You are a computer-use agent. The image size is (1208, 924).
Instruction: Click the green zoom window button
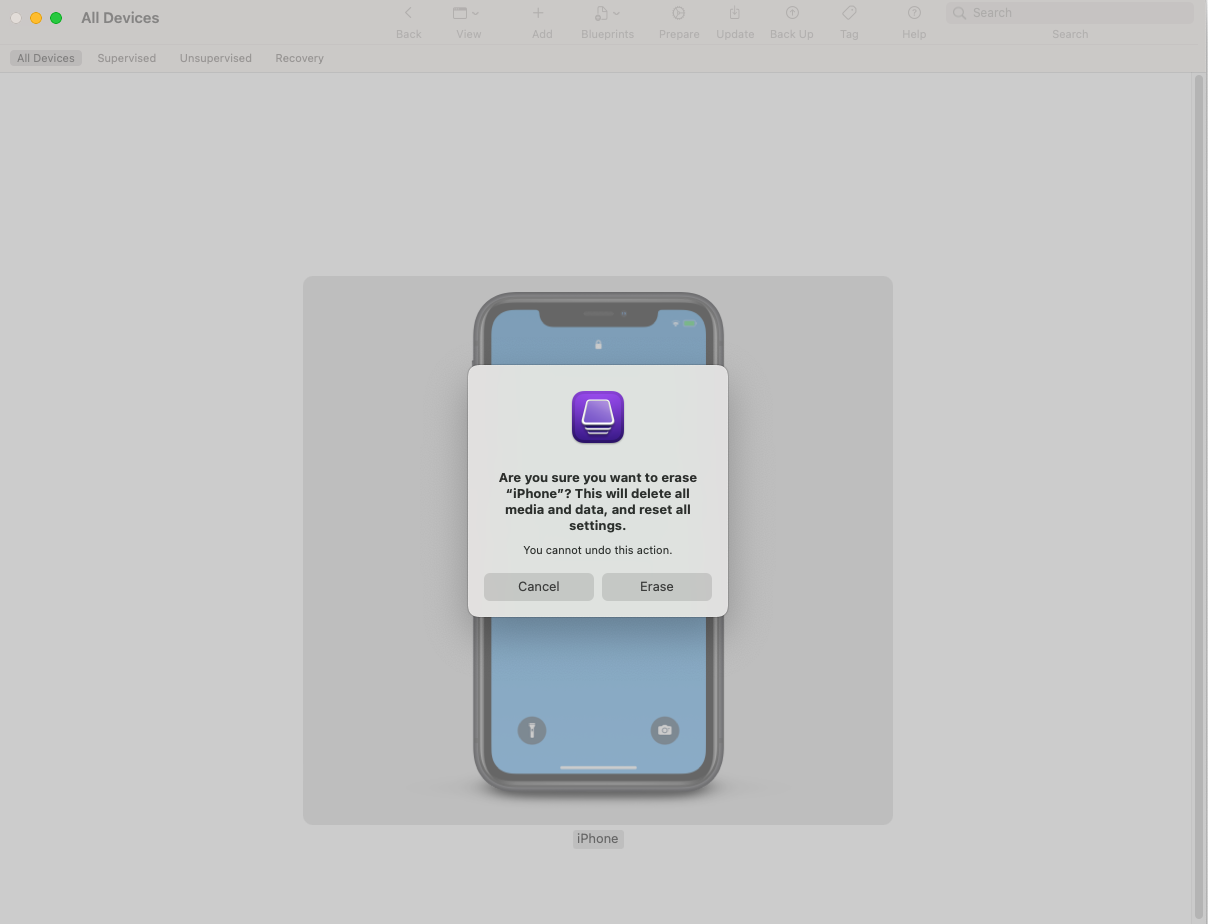56,18
